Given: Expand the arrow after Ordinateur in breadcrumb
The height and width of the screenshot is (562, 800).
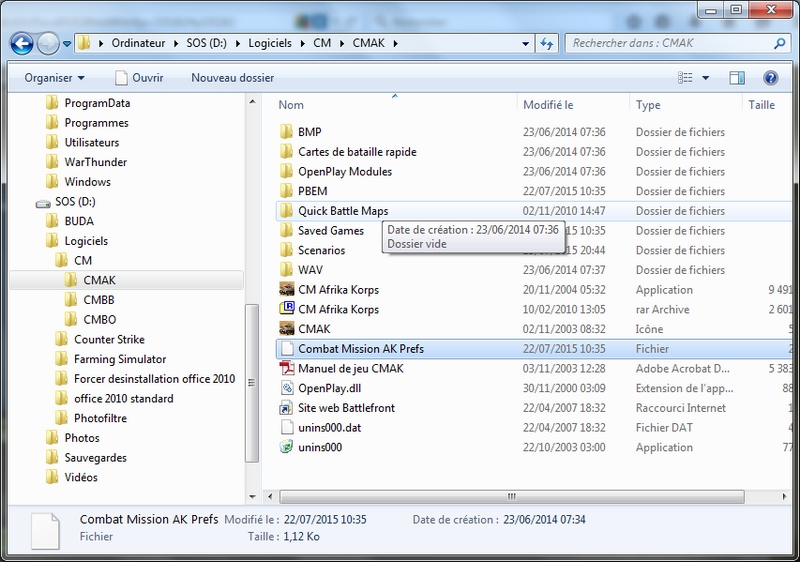Looking at the screenshot, I should coord(176,44).
